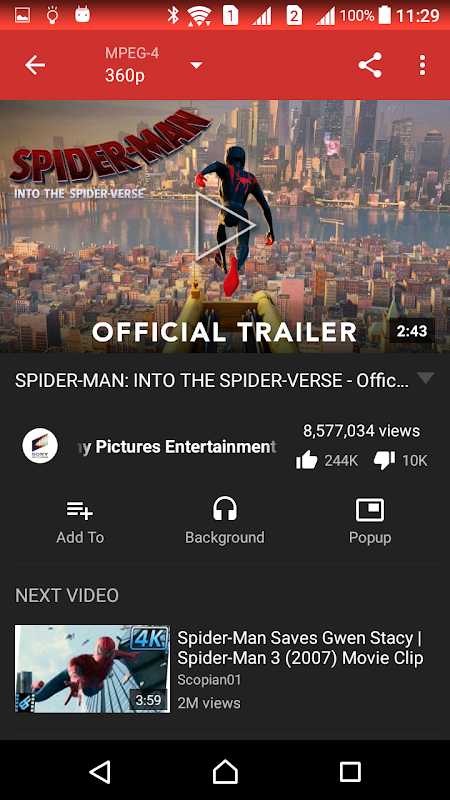Screen dimensions: 450x800
Task: Tap the Android recent apps button
Action: [350, 772]
